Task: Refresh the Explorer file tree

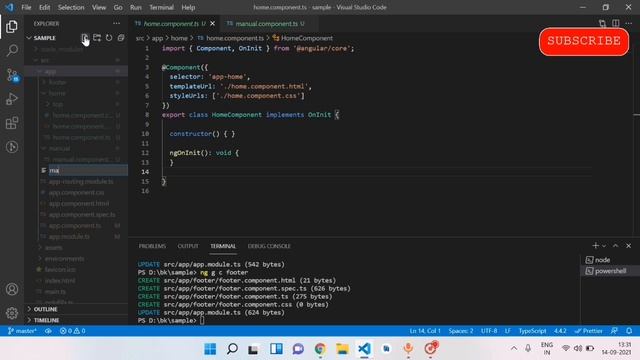Action: [x=109, y=38]
